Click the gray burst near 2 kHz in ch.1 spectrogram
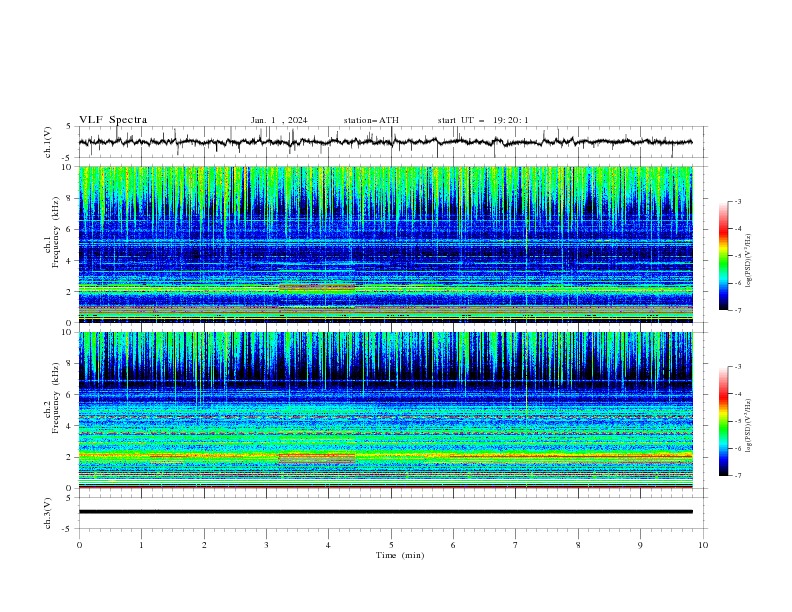The width and height of the screenshot is (792, 612). click(x=317, y=287)
